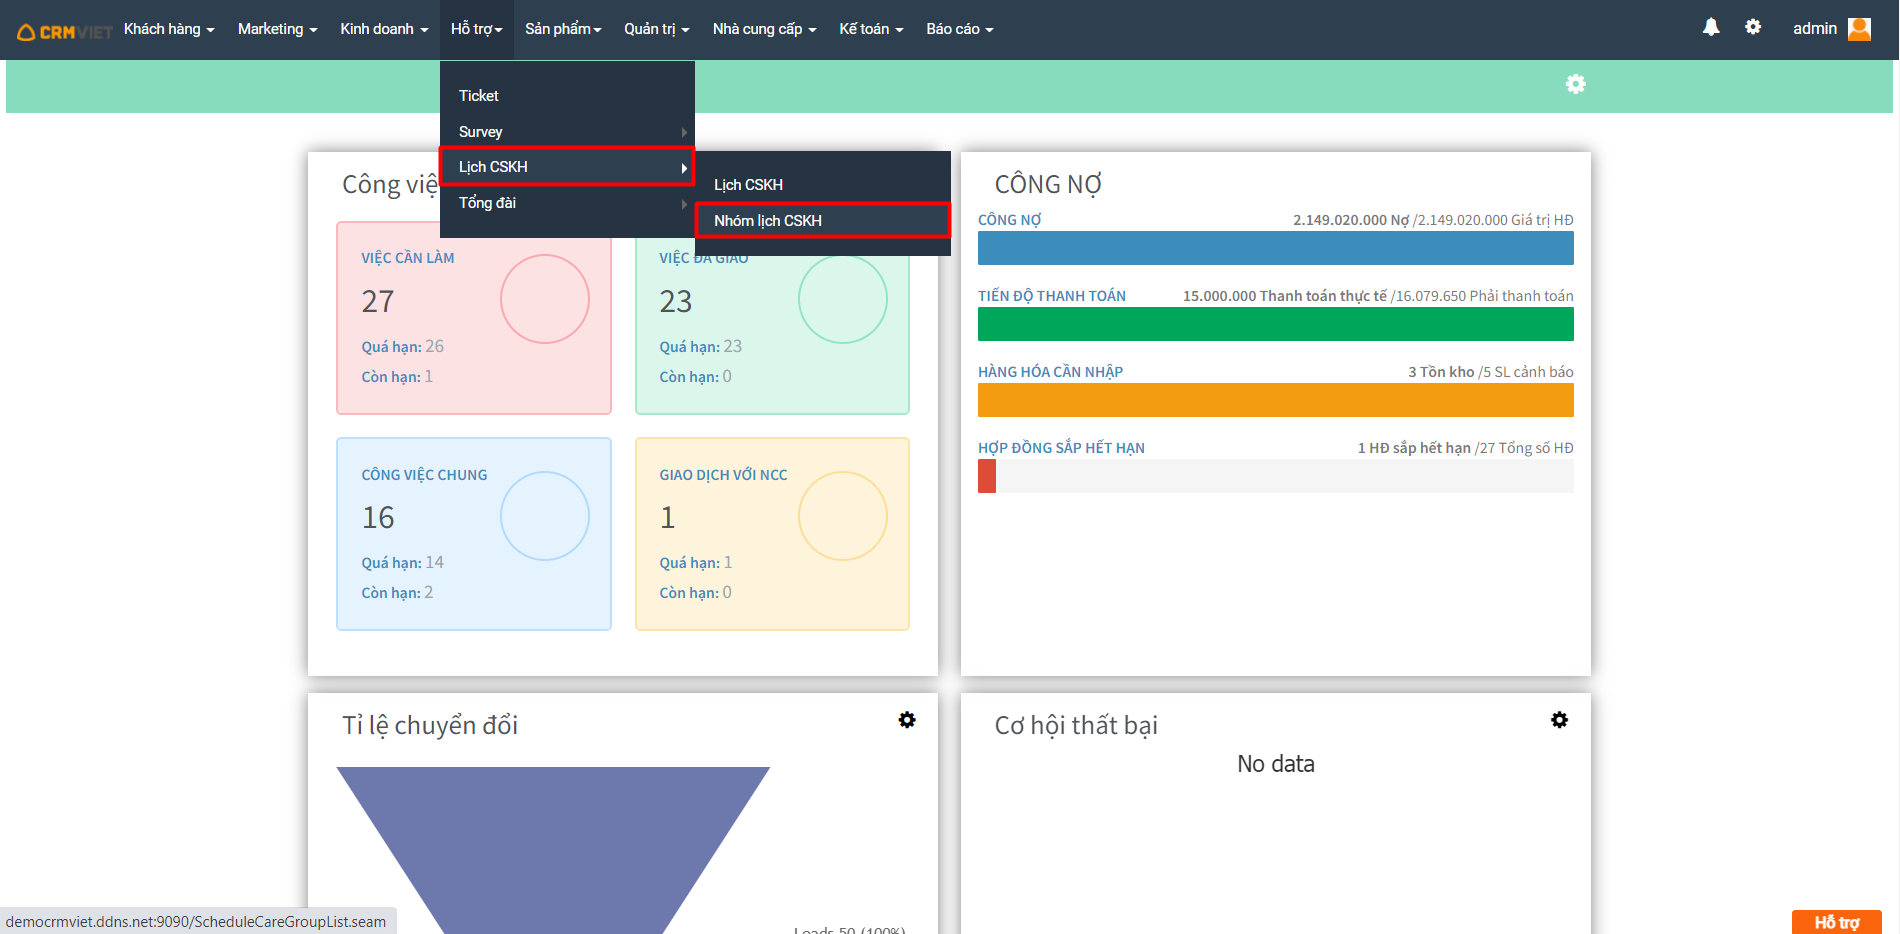Click the admin user avatar
Screen dimensions: 1900x934
[1860, 28]
